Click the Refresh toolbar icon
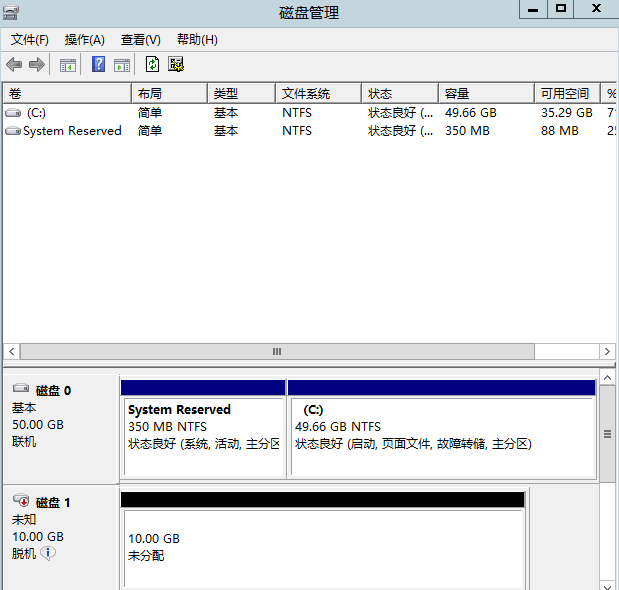The height and width of the screenshot is (590, 619). click(x=152, y=64)
